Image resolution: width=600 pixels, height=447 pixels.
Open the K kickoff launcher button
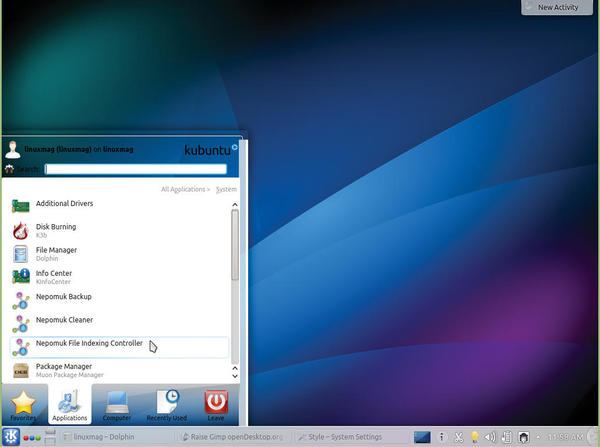coord(11,437)
